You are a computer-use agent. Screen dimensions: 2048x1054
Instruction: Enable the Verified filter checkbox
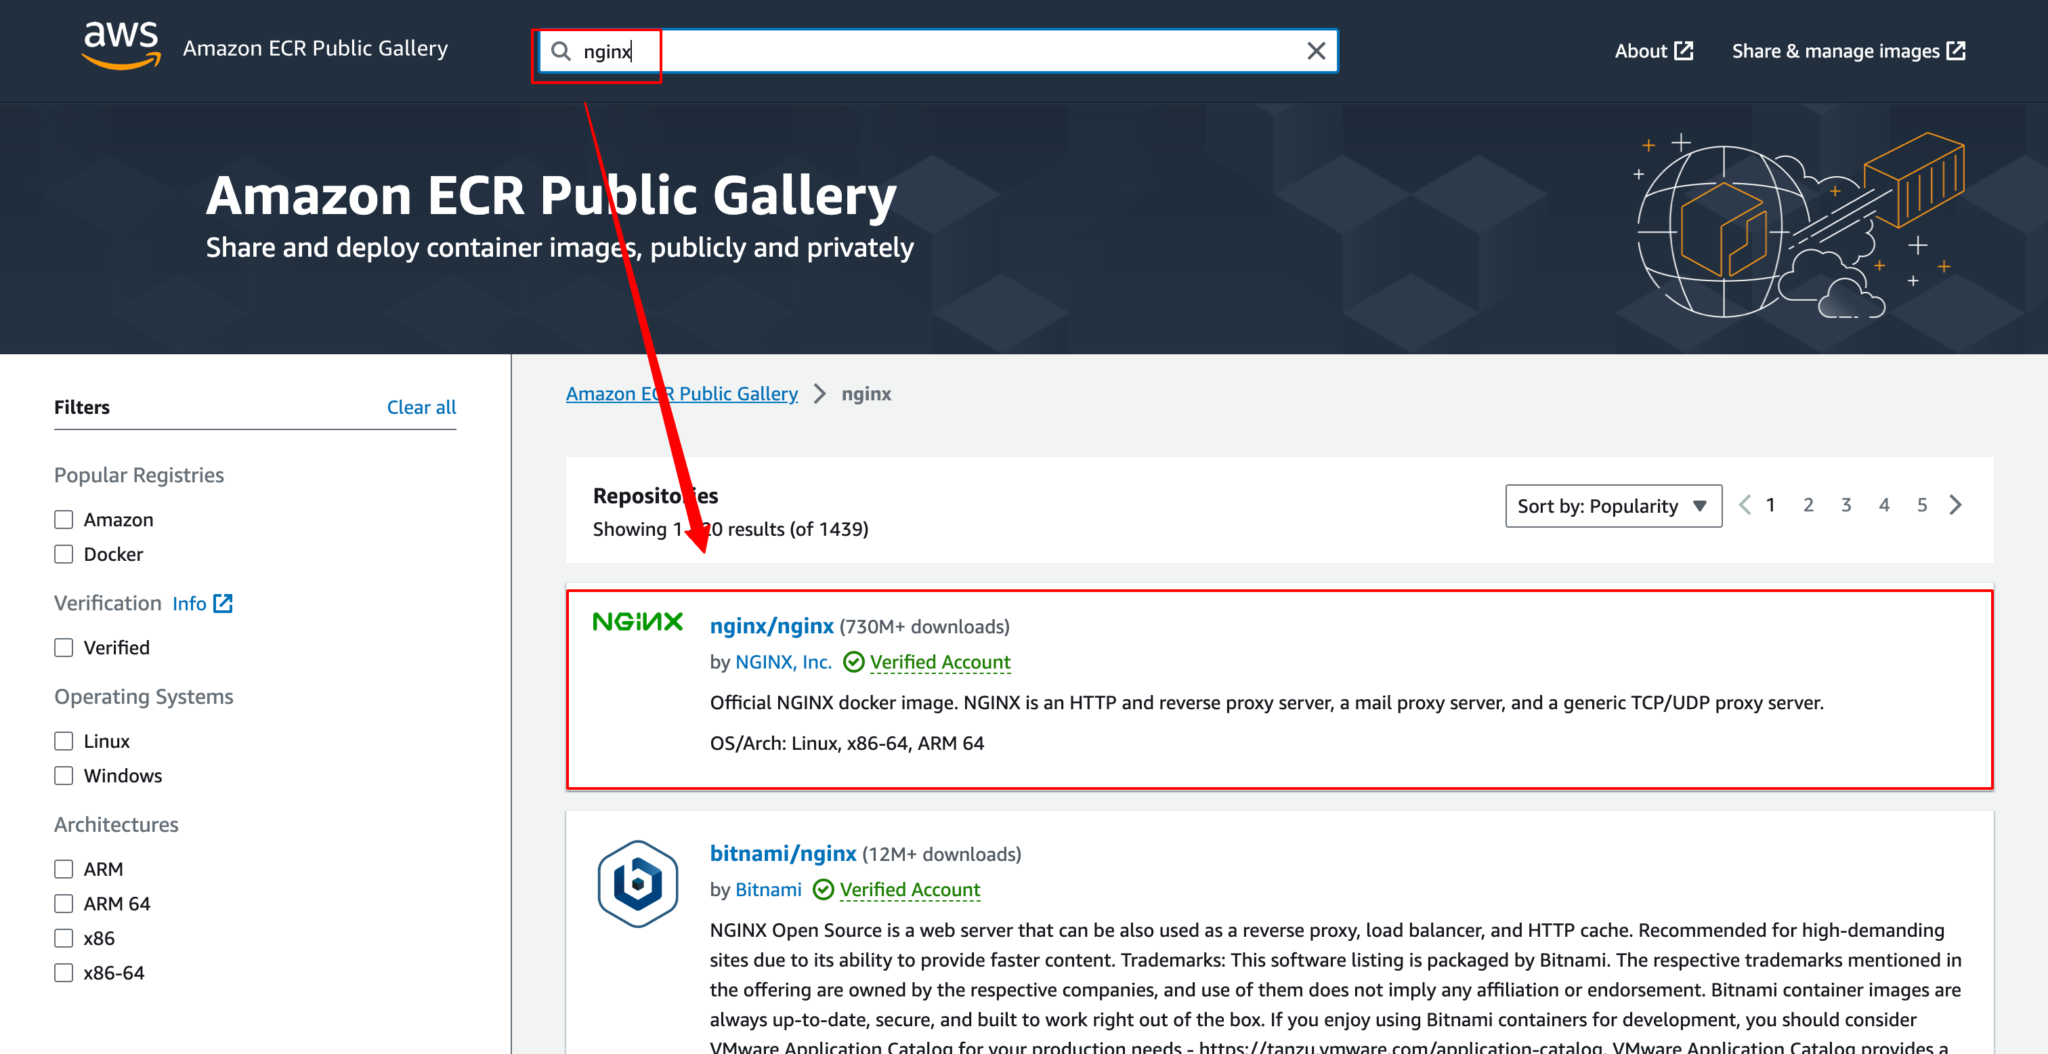(64, 647)
